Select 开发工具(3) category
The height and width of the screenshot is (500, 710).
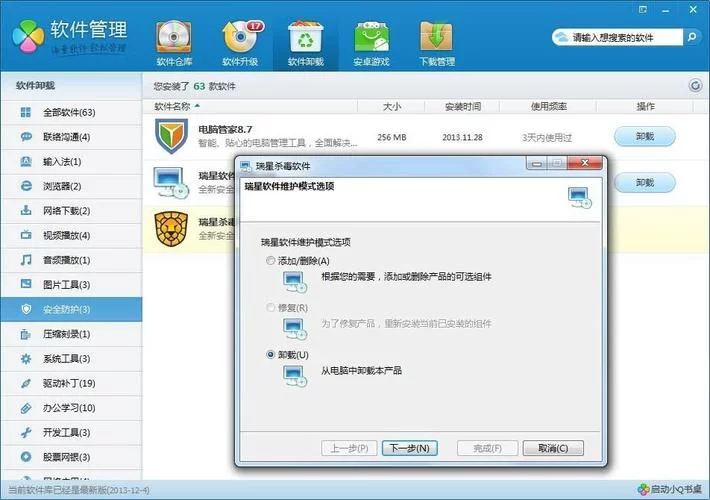pyautogui.click(x=71, y=433)
